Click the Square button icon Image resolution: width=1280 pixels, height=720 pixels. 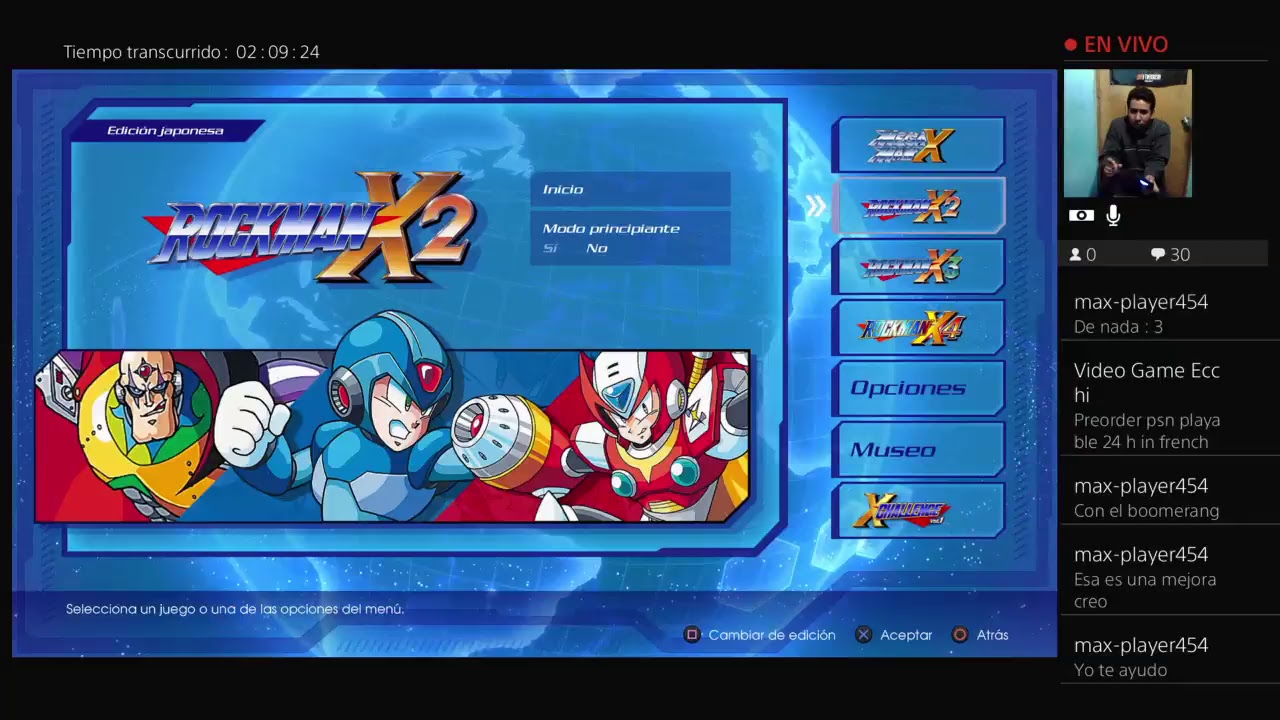coord(691,635)
